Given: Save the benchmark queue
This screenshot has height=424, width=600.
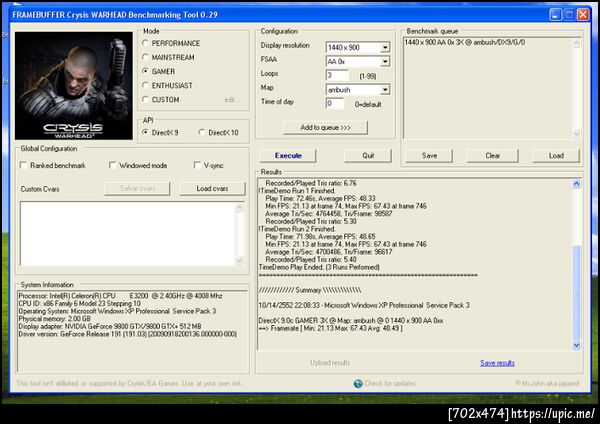Looking at the screenshot, I should click(429, 156).
